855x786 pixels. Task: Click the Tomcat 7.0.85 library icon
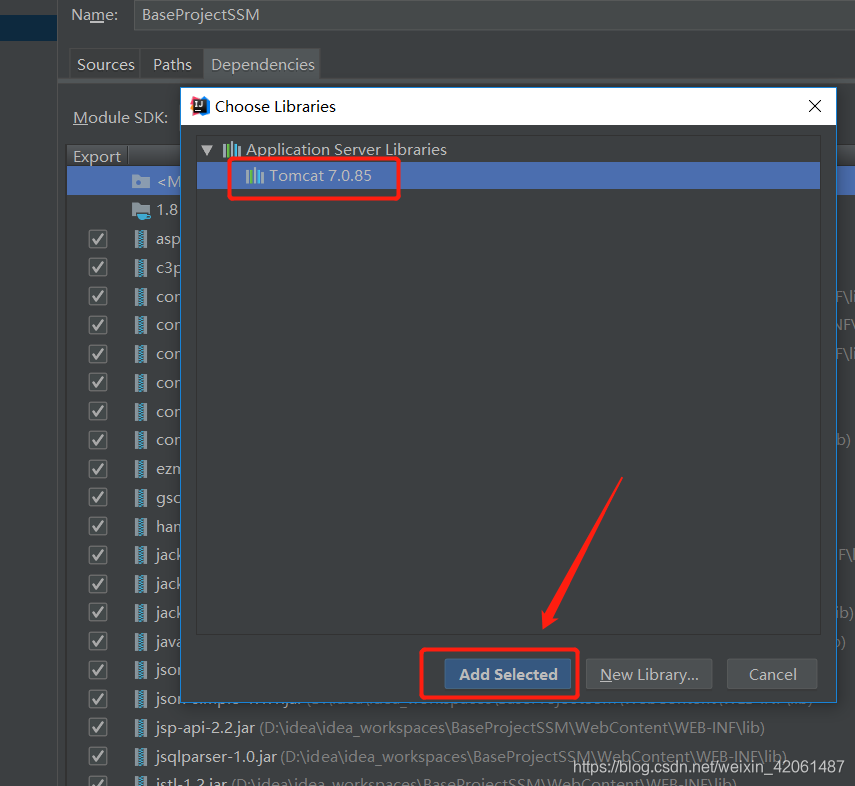[255, 176]
